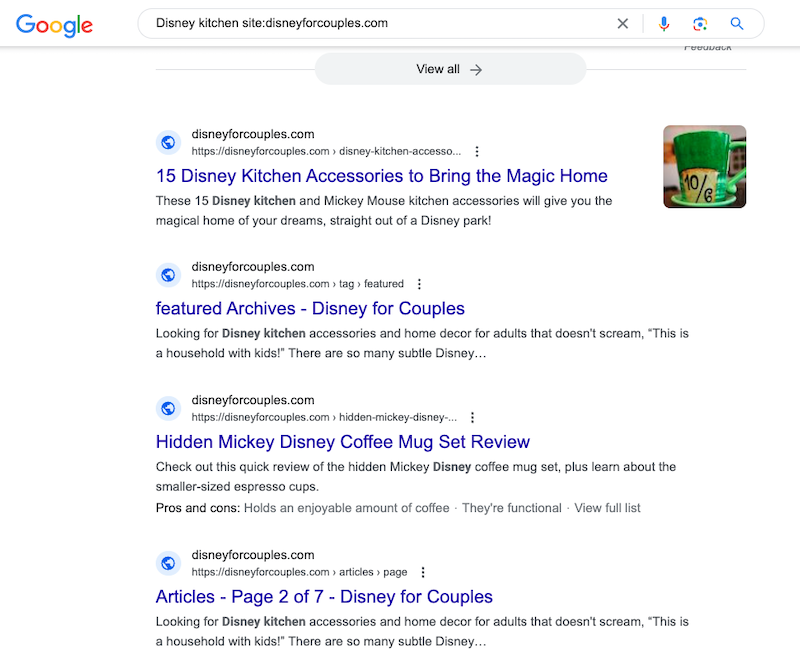Click the favicon beside the Hidden Mickey result
This screenshot has width=800, height=658.
coord(168,408)
